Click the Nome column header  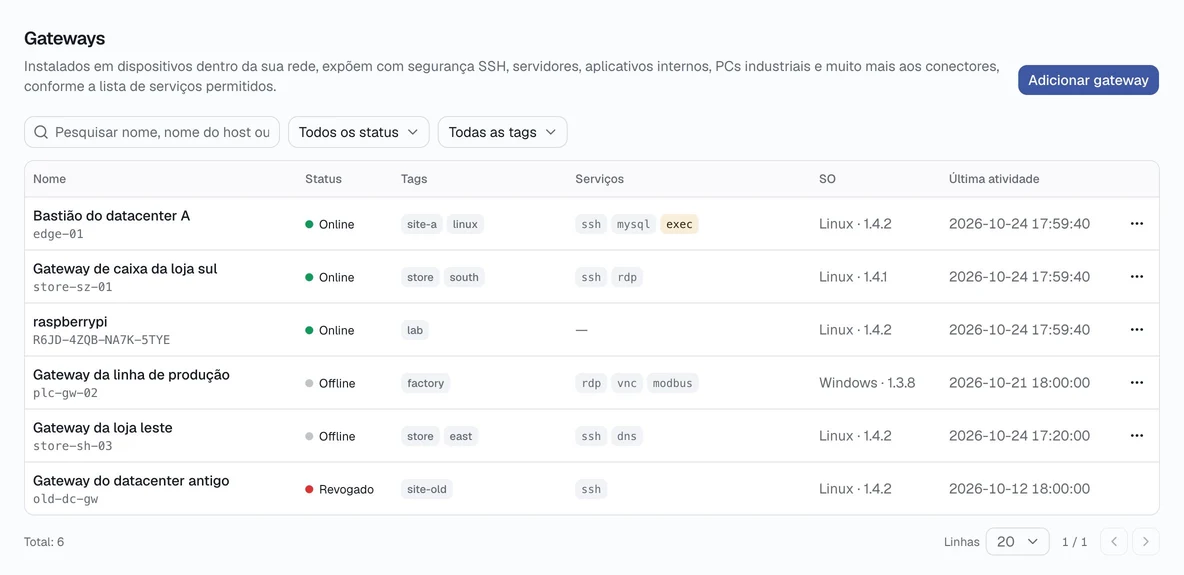tap(50, 179)
